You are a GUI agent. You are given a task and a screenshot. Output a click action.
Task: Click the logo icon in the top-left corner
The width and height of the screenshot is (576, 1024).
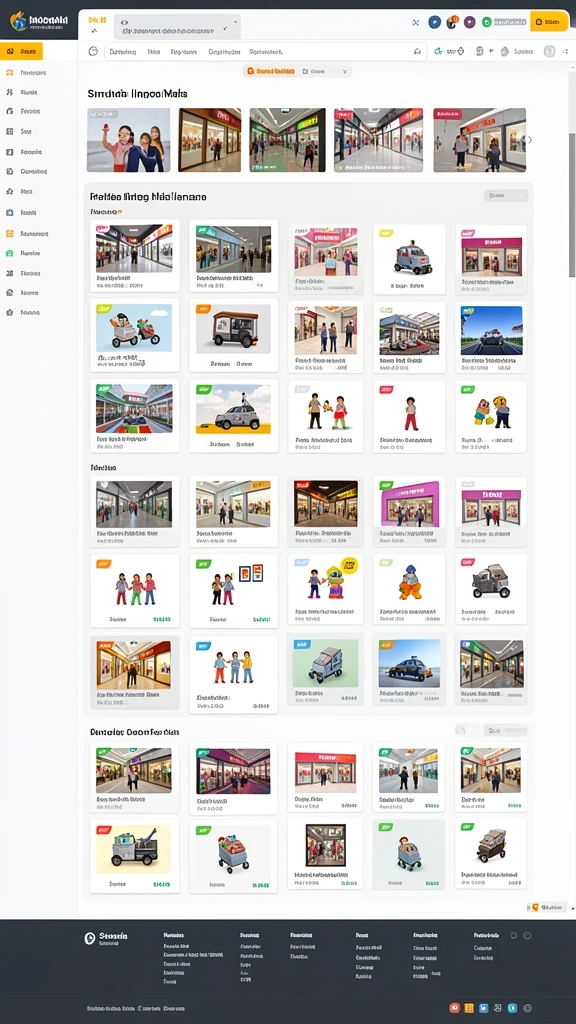(18, 21)
